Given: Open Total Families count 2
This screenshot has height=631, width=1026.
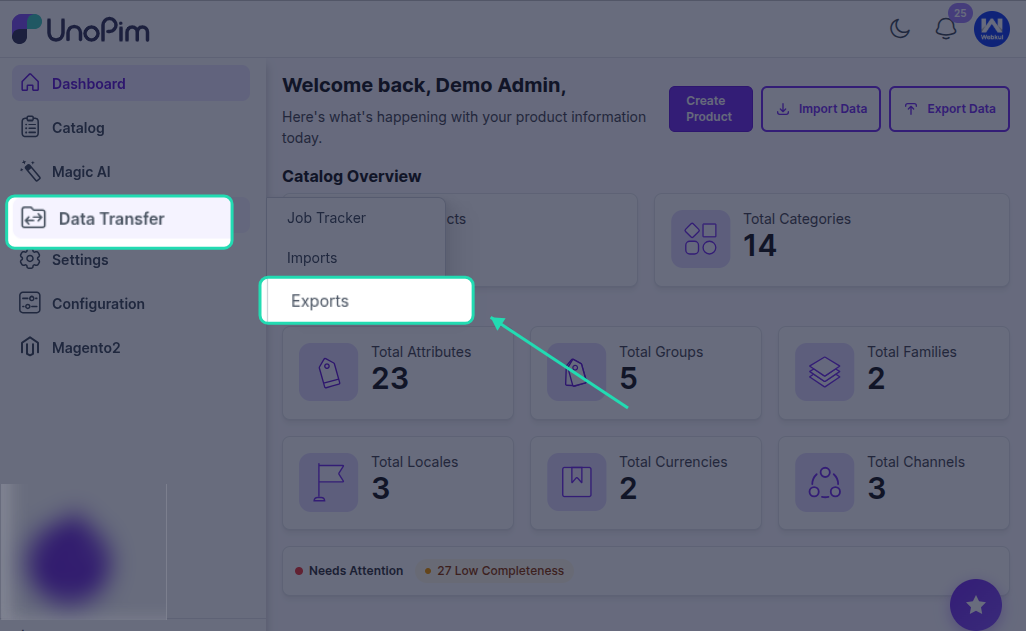Looking at the screenshot, I should [876, 378].
